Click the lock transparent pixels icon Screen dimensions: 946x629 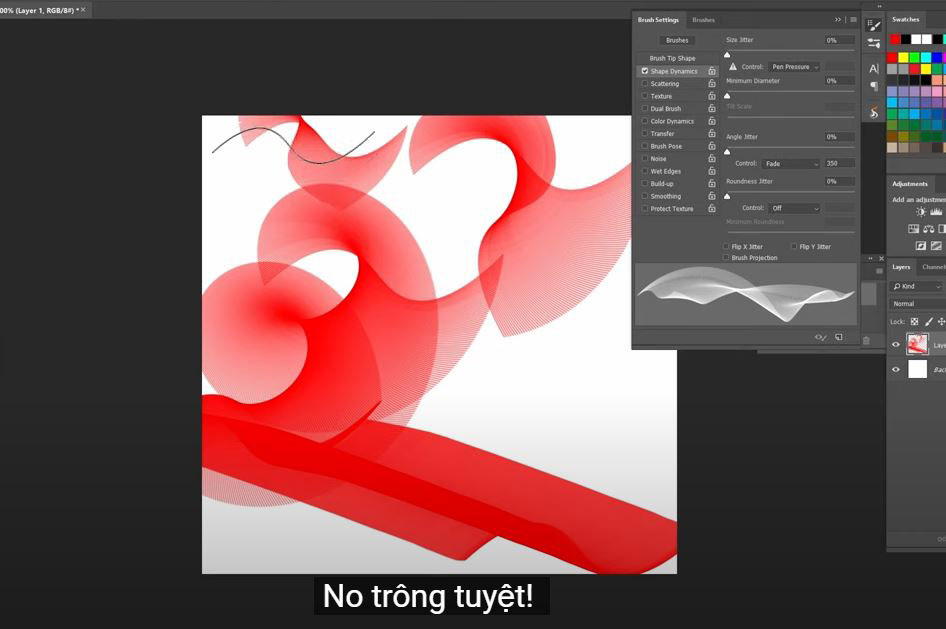(x=915, y=321)
